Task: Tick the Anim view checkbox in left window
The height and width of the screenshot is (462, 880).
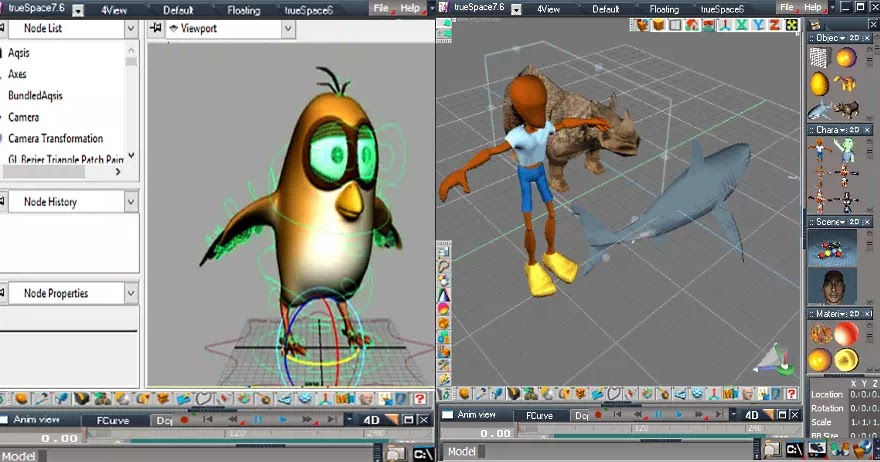Action: coord(5,419)
